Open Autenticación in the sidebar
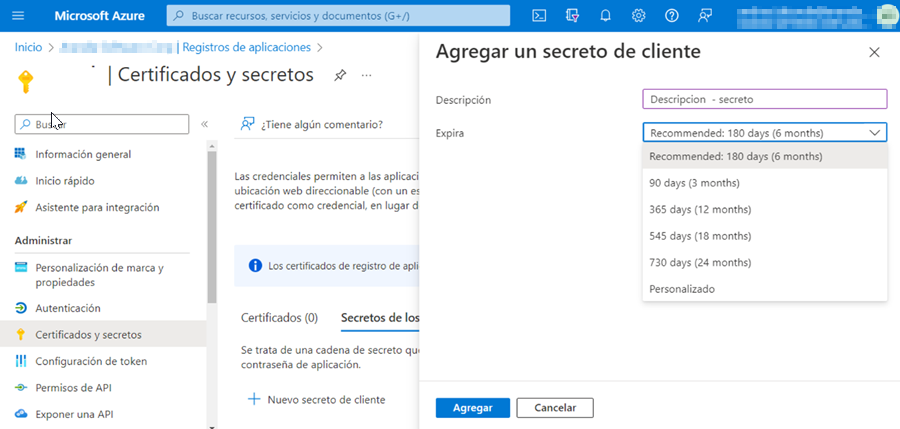This screenshot has height=429, width=900. (x=67, y=308)
